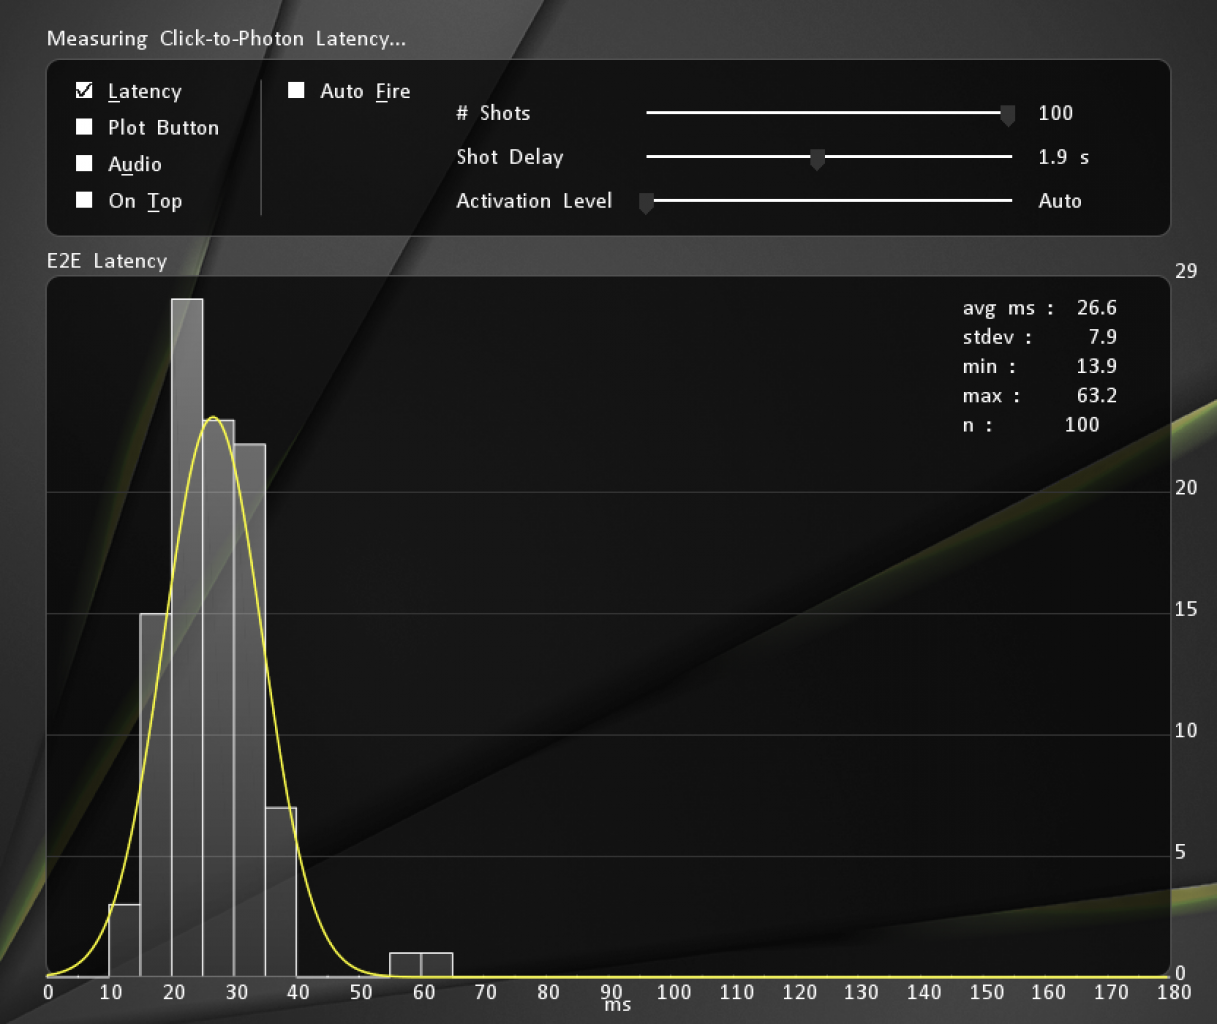The height and width of the screenshot is (1024, 1217).
Task: Click the 'avg ms : 26.6' statistic
Action: pos(1040,308)
